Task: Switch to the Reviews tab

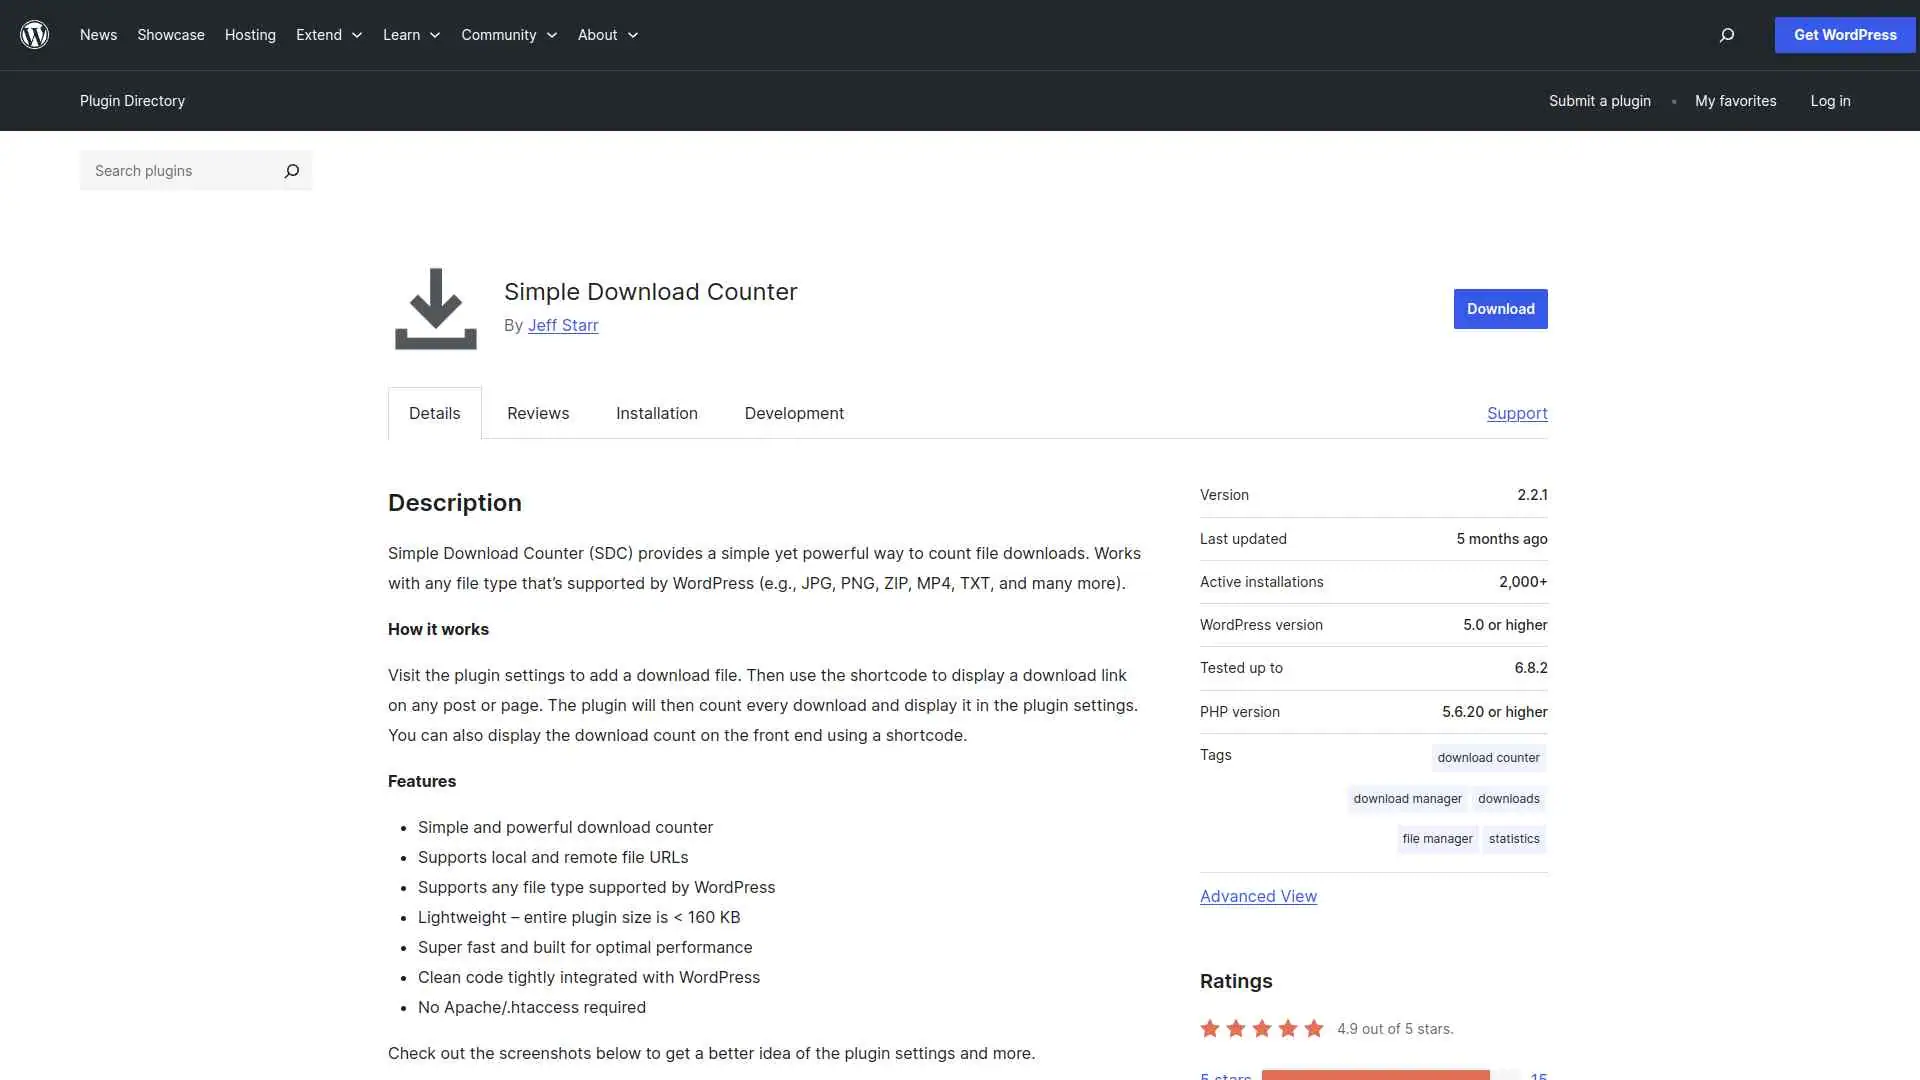Action: tap(537, 413)
